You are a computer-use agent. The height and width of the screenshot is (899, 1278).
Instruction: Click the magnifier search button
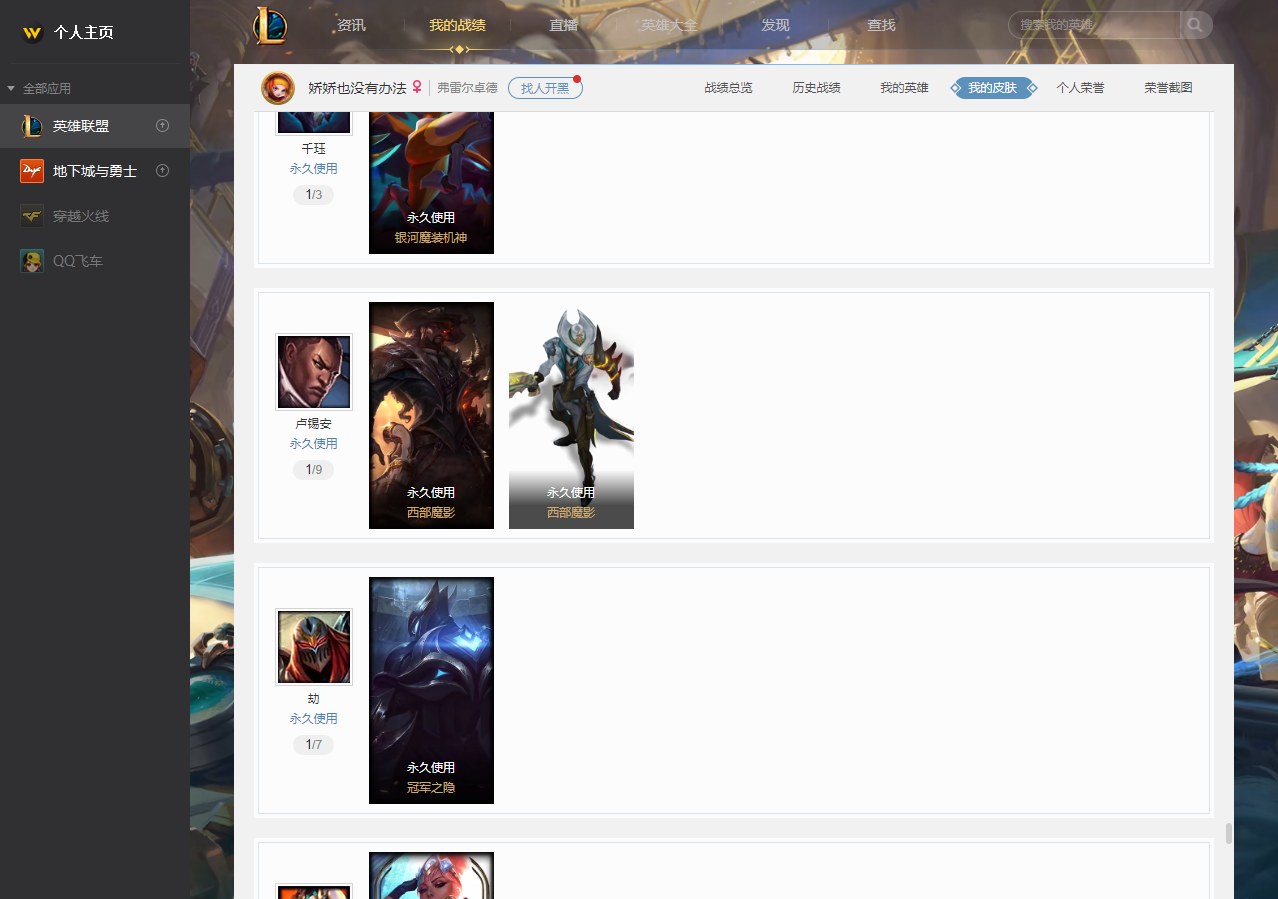1196,25
